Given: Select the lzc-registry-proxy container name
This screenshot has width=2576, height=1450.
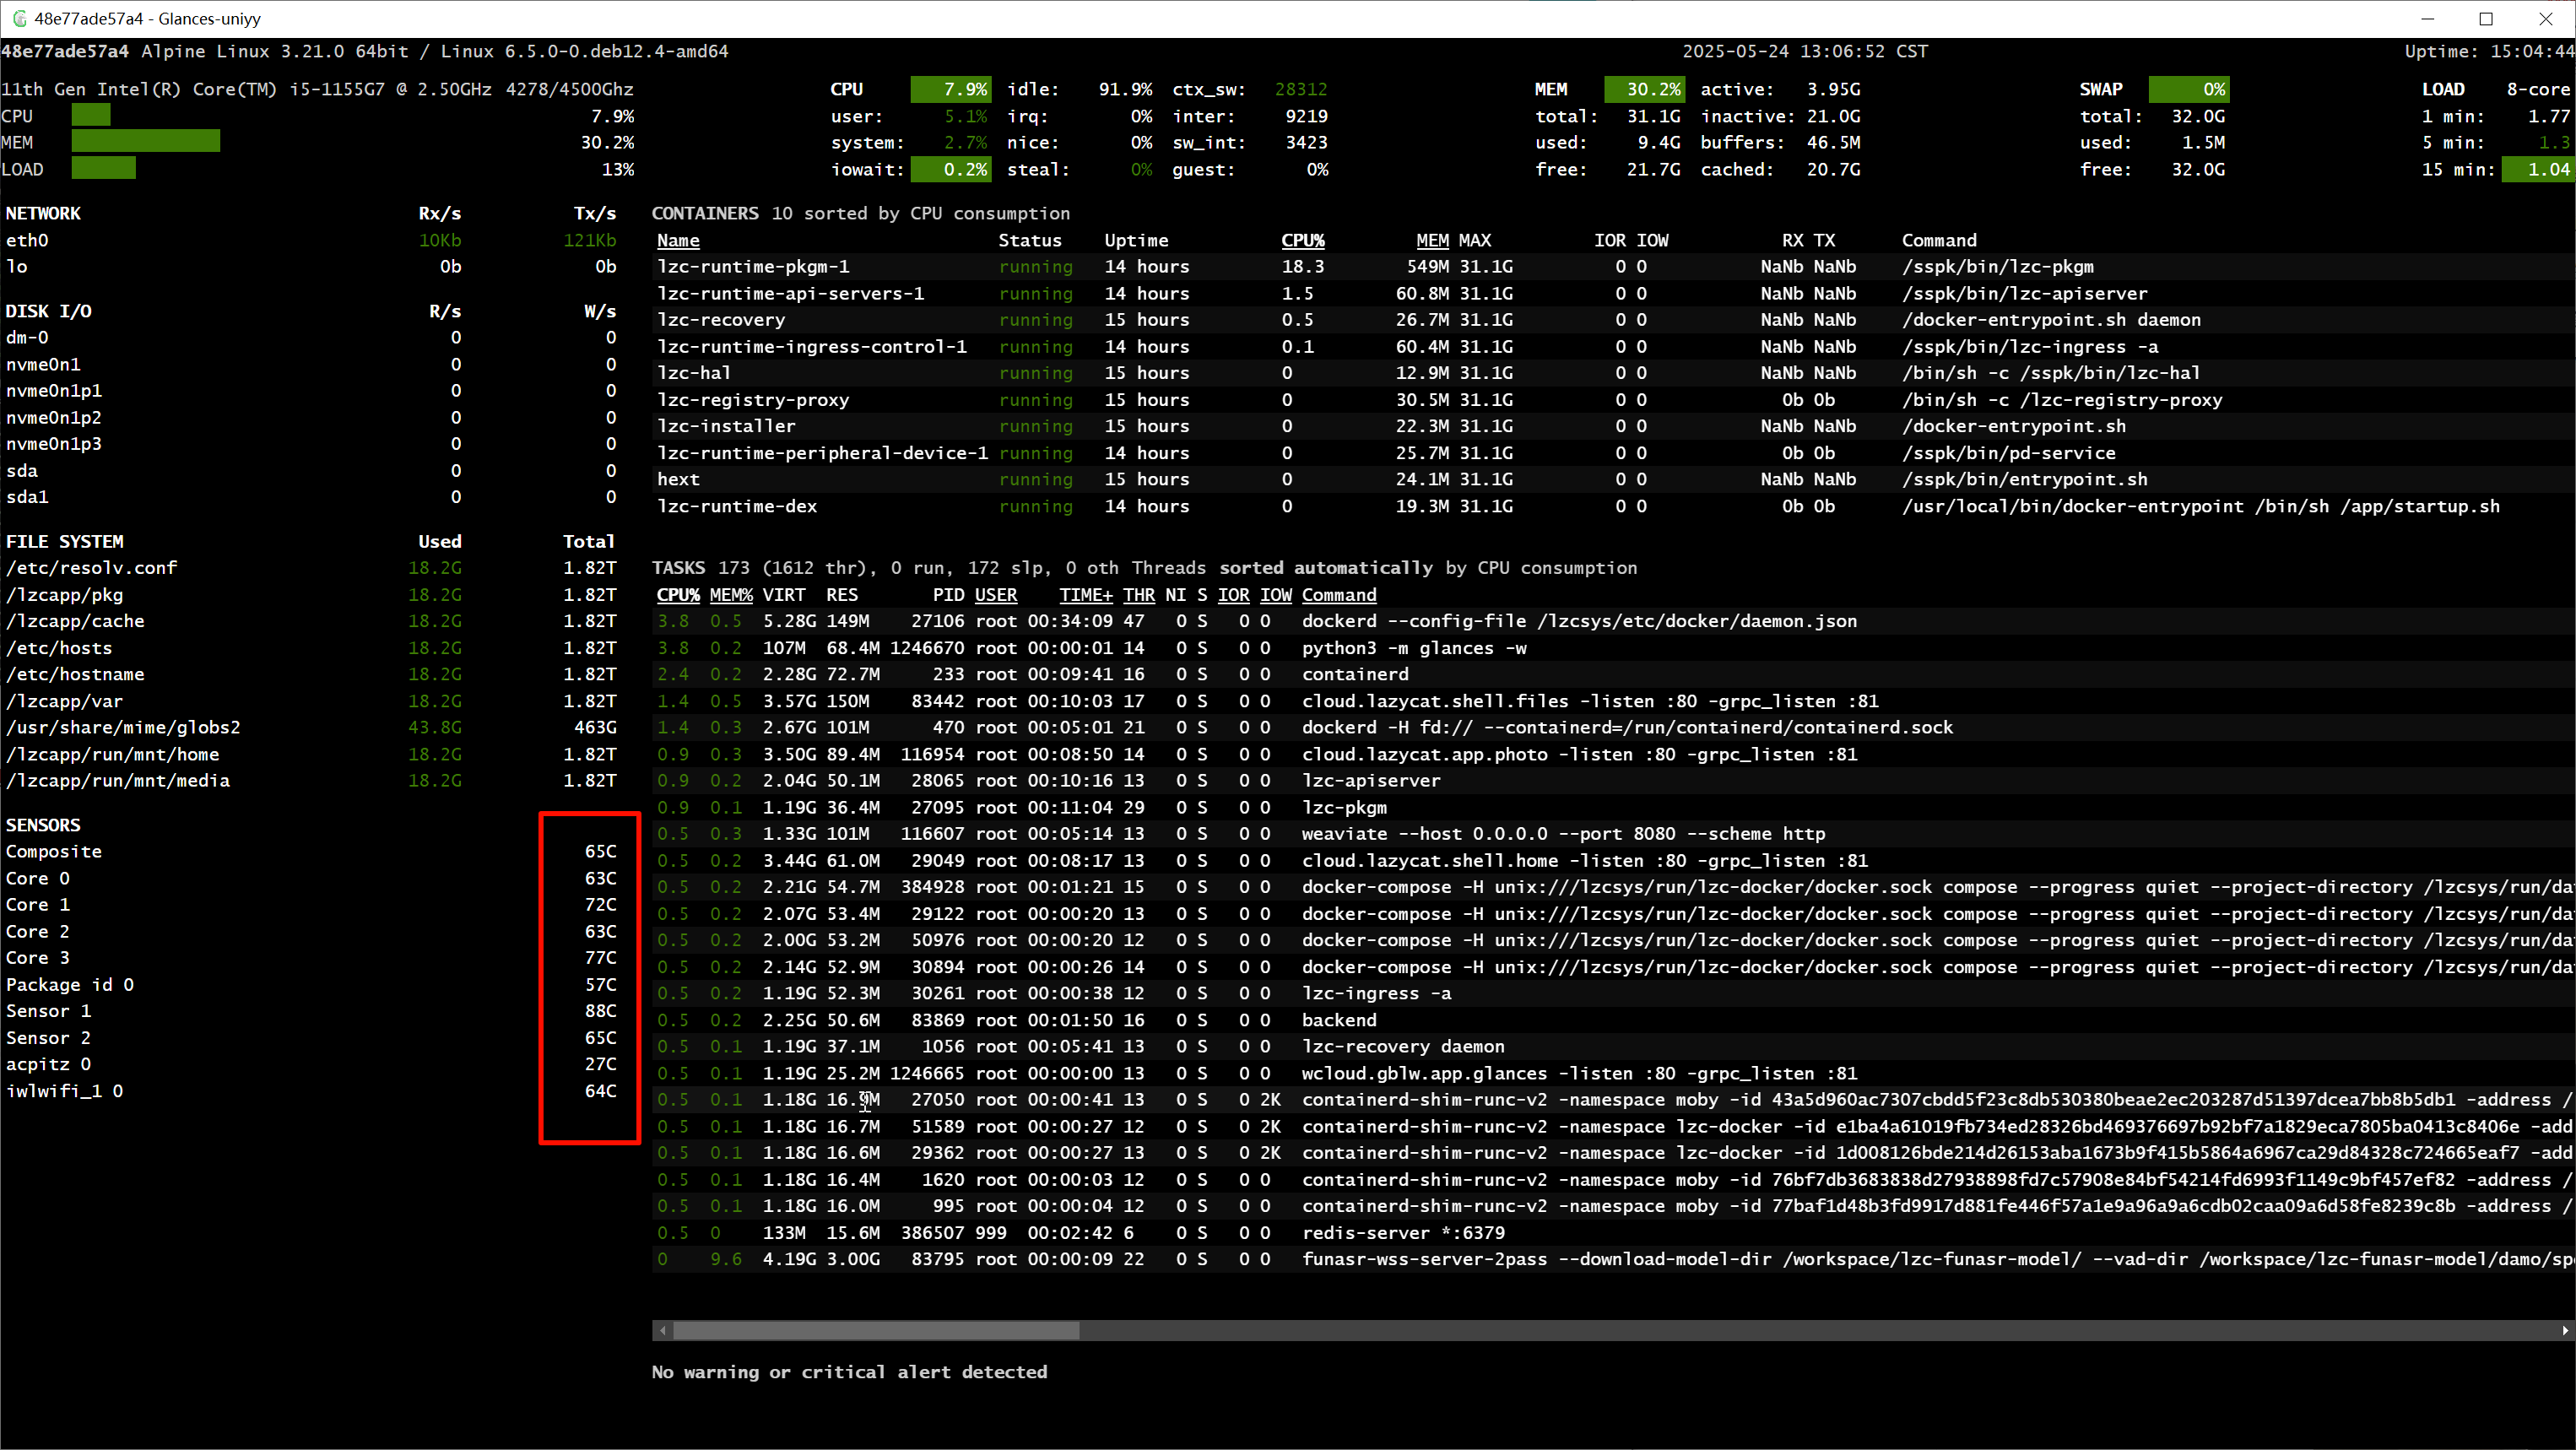Looking at the screenshot, I should tap(753, 400).
